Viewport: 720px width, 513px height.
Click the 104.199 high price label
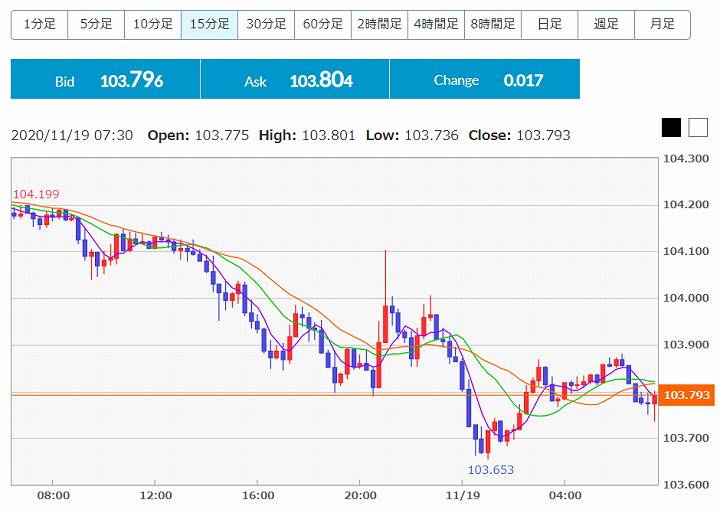click(36, 194)
